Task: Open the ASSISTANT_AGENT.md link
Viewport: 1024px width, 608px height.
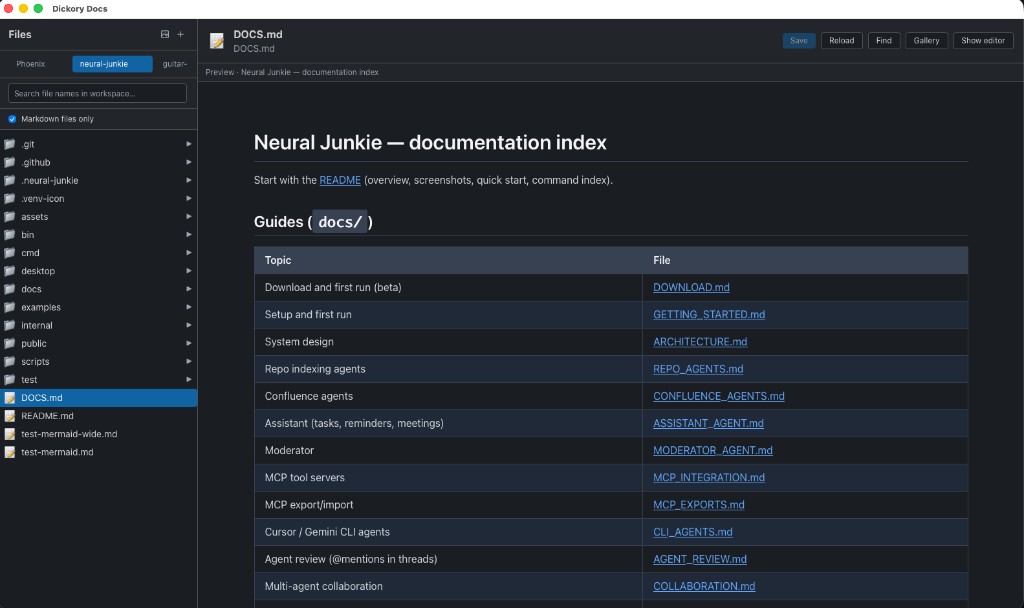Action: point(708,424)
